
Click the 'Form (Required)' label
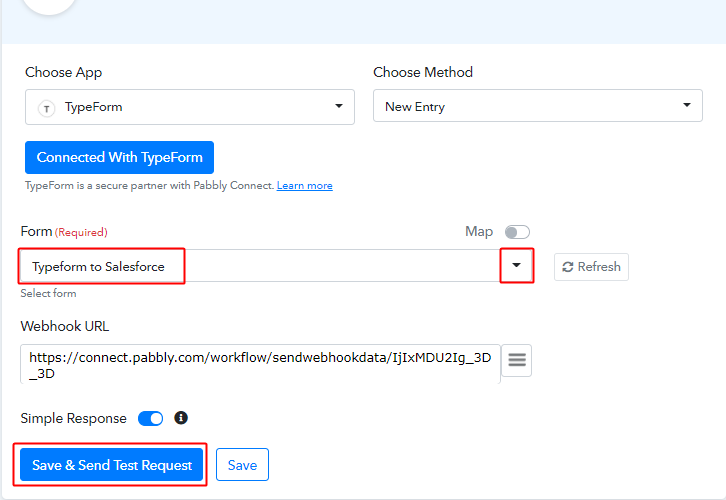(64, 231)
